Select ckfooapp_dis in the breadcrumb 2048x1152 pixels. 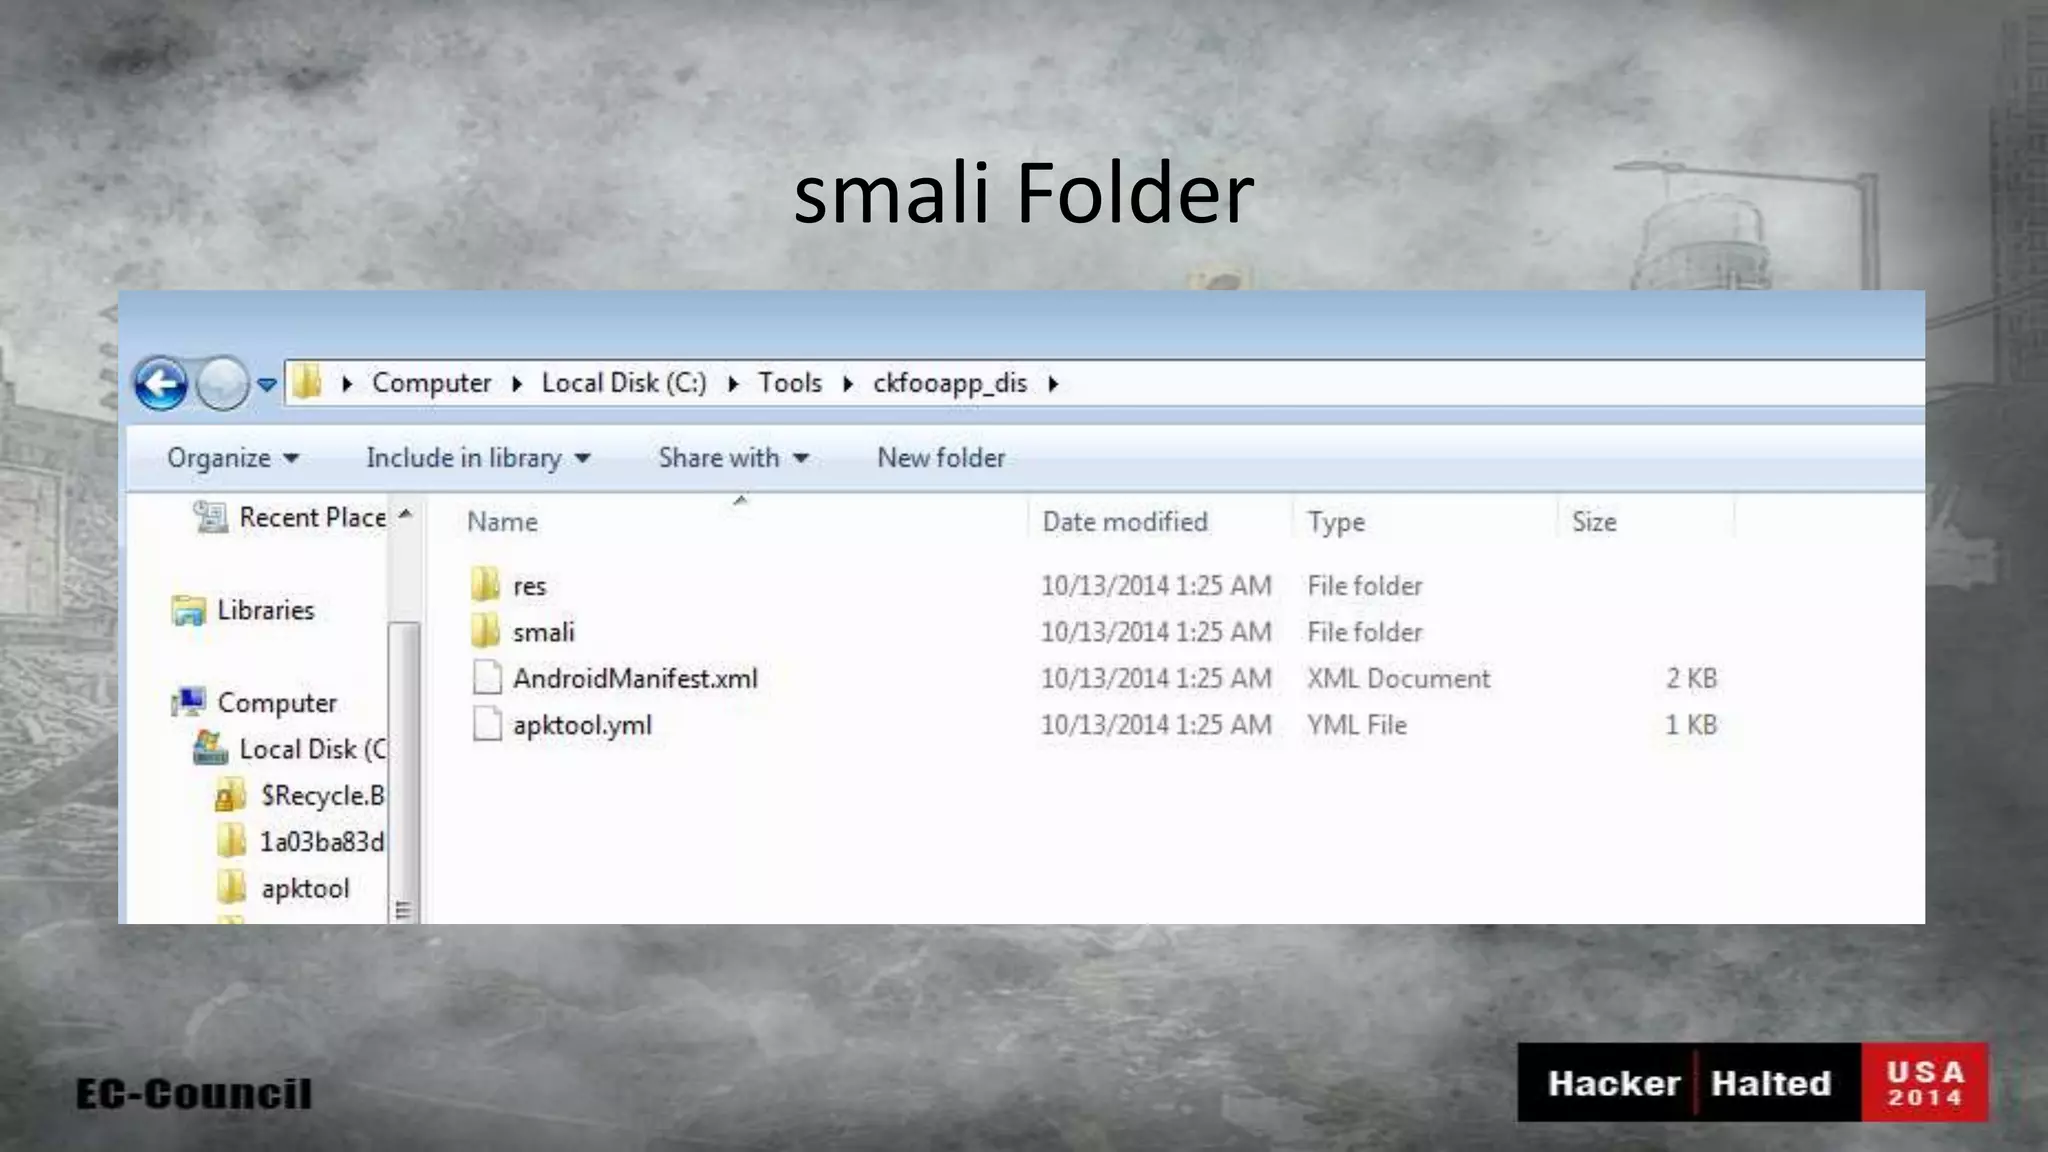click(950, 383)
